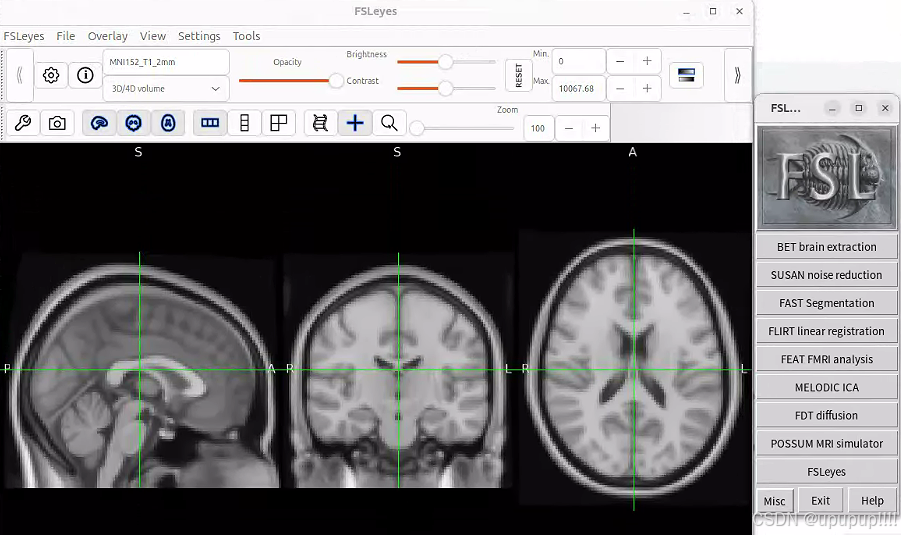Select horizontal canvas layout
The width and height of the screenshot is (901, 535).
[x=210, y=123]
